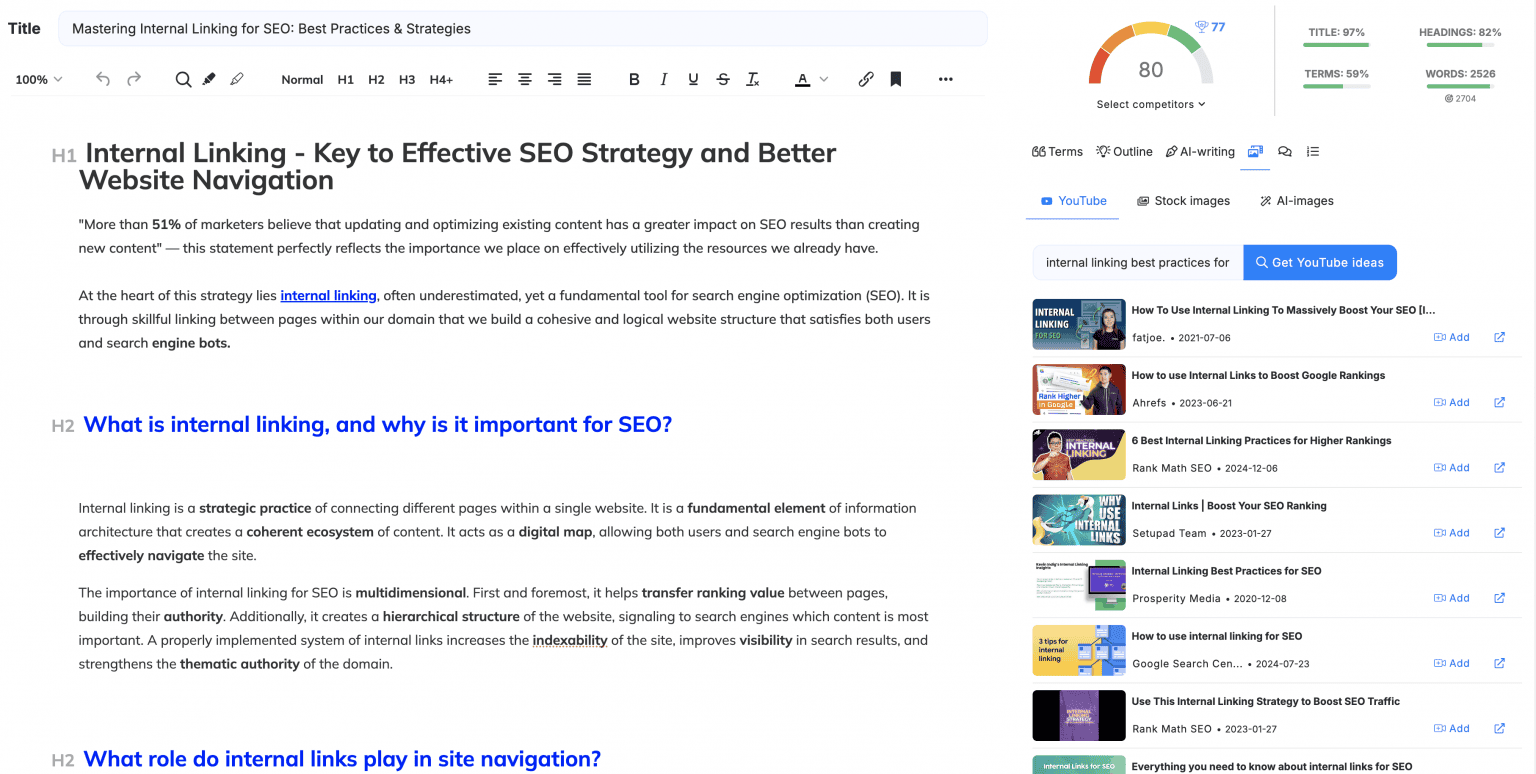Open the Outline tab

(1124, 151)
